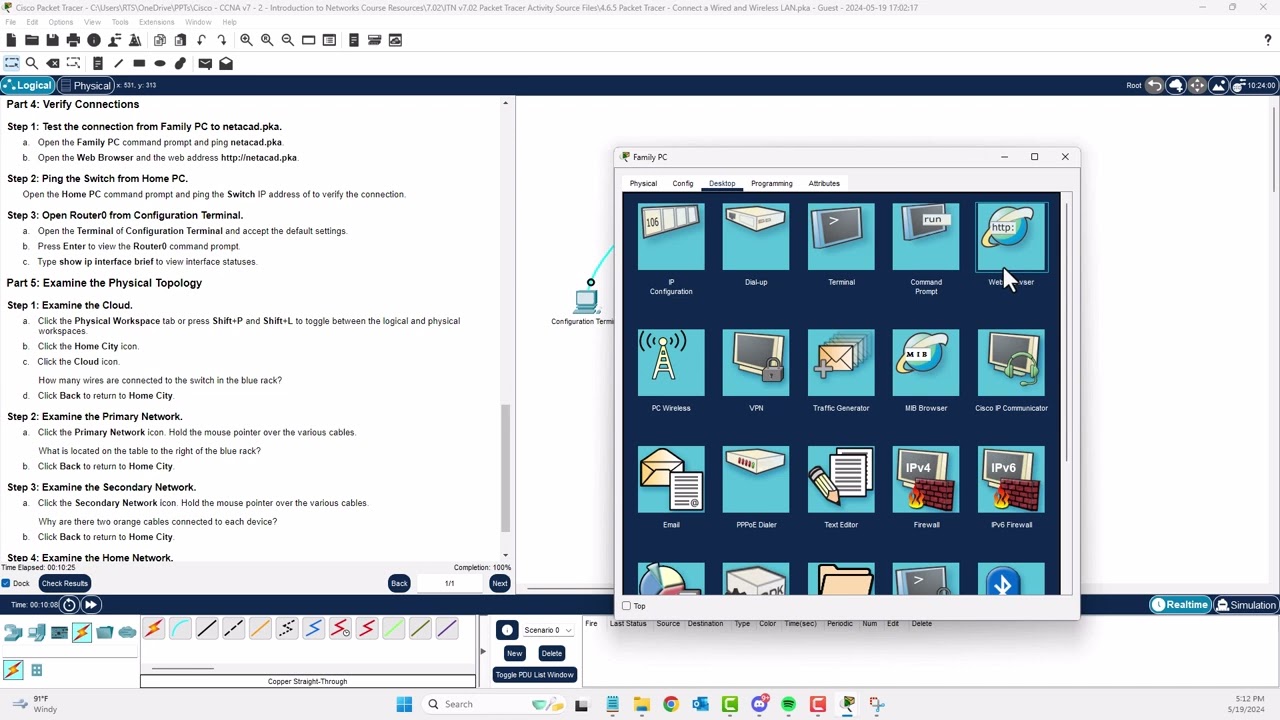Click the Power Cycle Devices button

pos(69,604)
